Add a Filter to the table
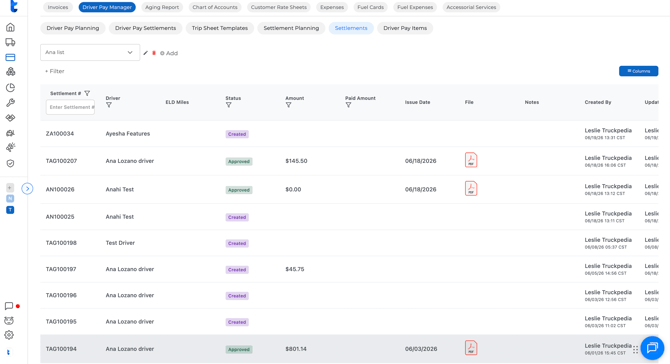This screenshot has height=364, width=670. tap(55, 71)
